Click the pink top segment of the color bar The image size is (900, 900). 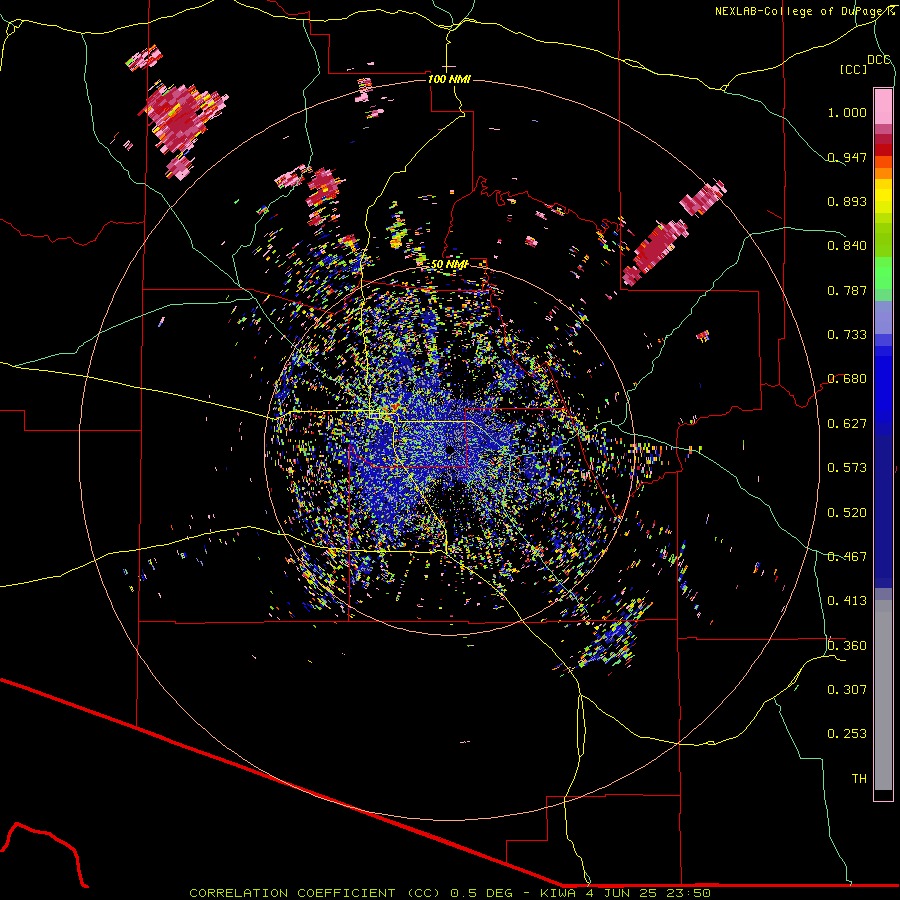coord(883,107)
